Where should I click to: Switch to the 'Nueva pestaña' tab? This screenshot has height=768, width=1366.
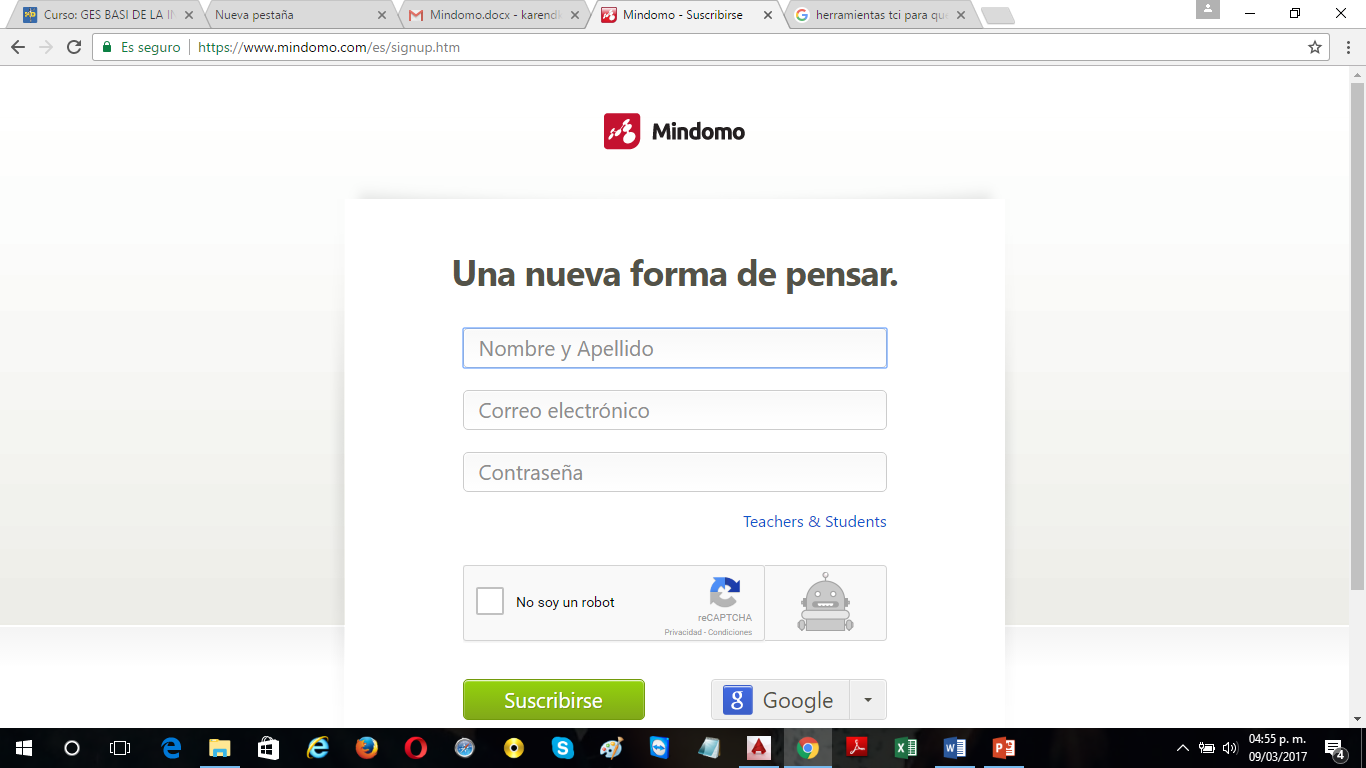click(x=299, y=15)
